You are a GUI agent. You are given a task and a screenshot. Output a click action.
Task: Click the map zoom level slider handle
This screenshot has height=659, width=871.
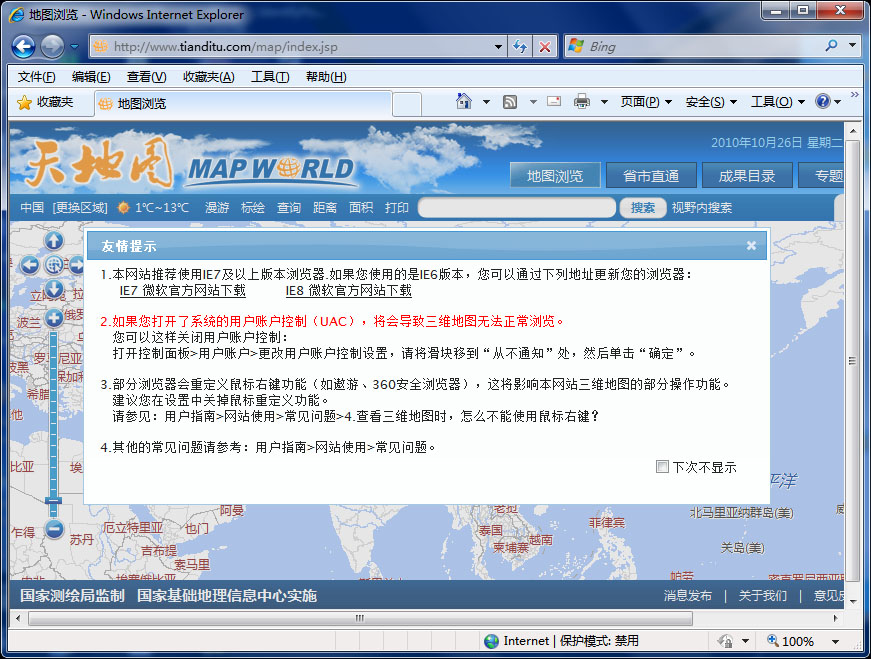click(54, 500)
